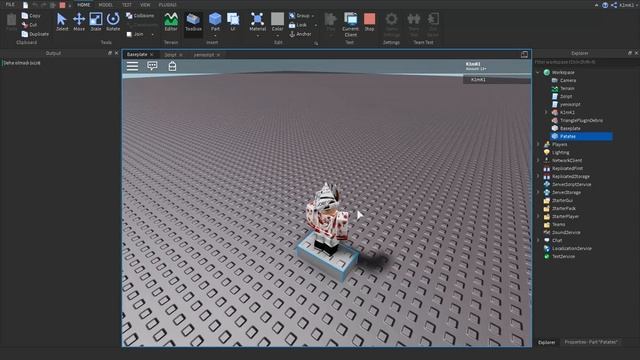Click the red stop icon in quick access bar
The image size is (640, 360).
62,5
